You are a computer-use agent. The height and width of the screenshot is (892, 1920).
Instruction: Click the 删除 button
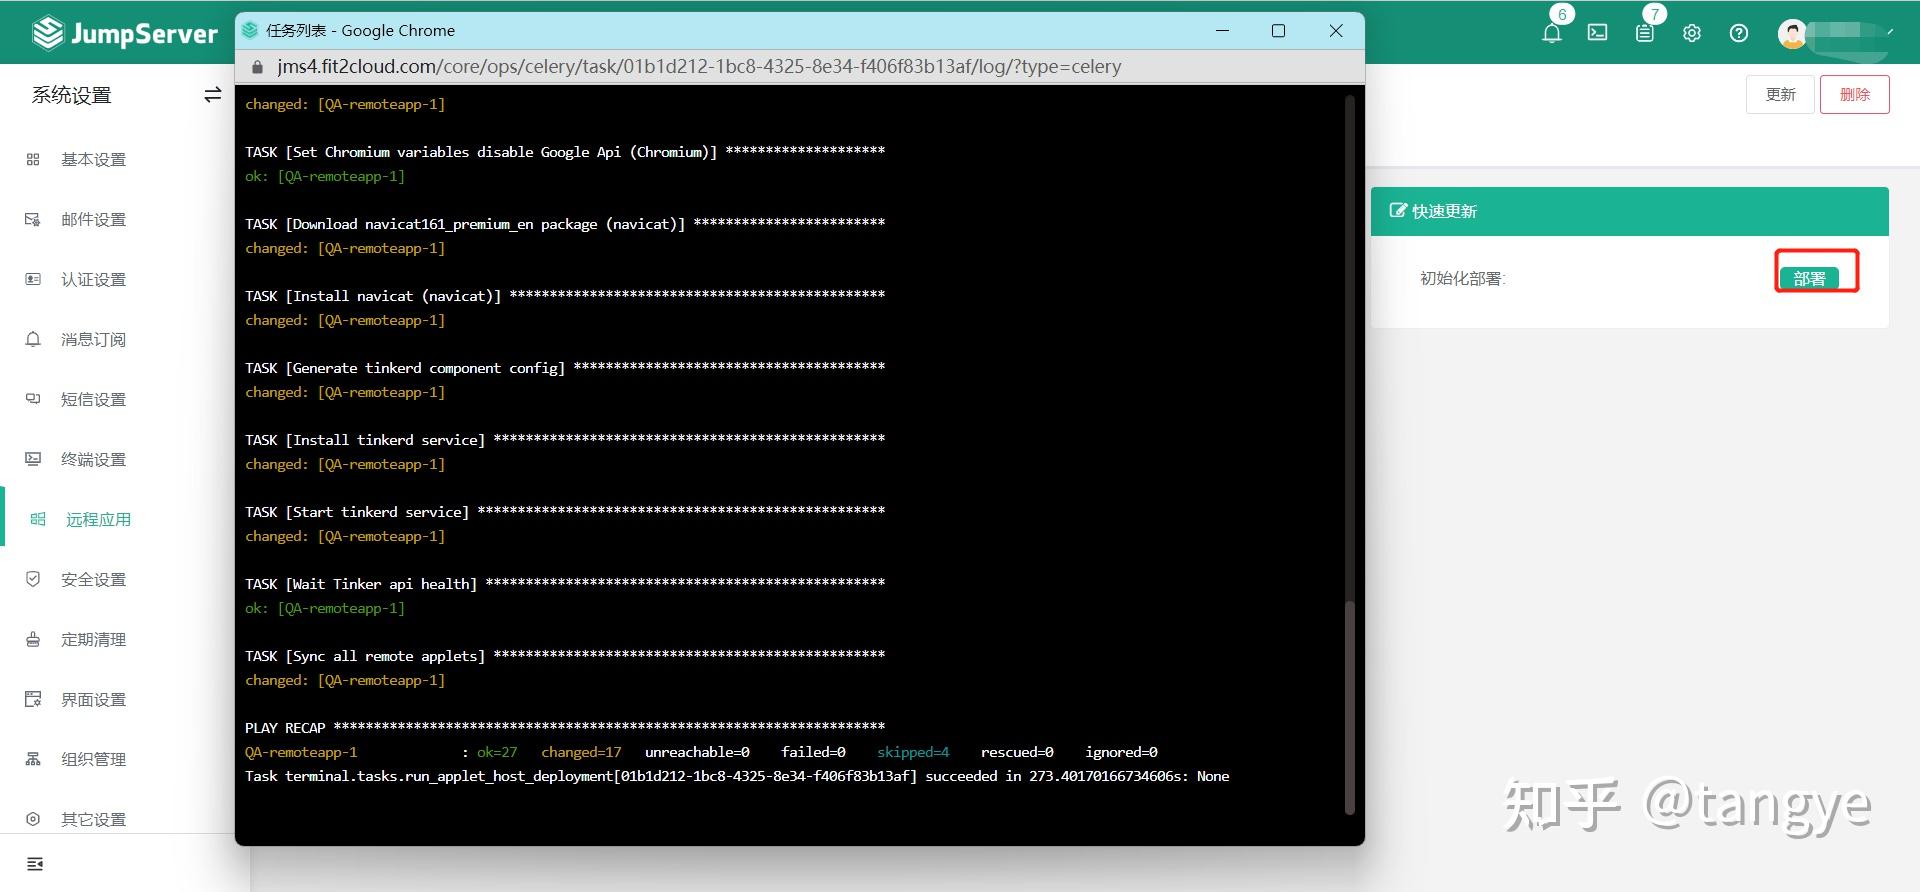1855,95
